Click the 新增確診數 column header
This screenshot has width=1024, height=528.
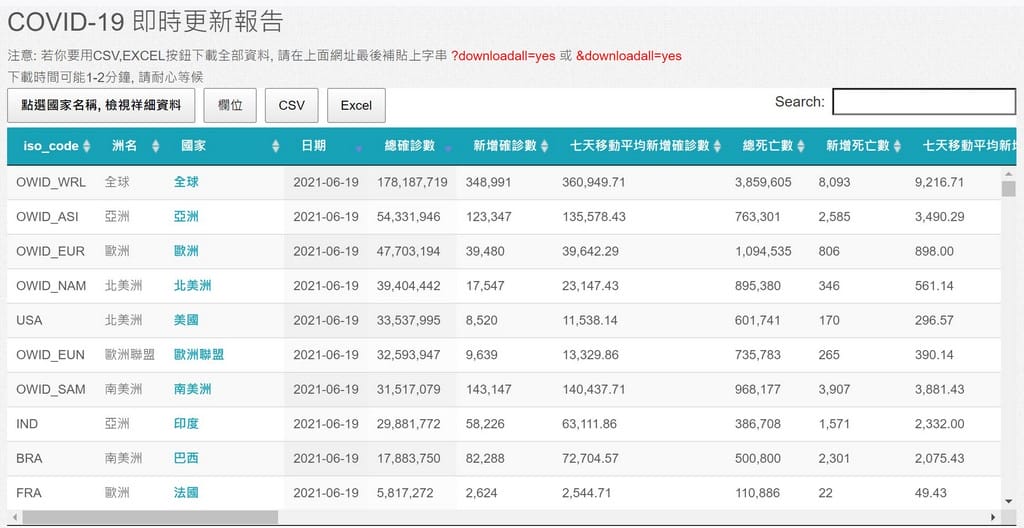coord(505,146)
